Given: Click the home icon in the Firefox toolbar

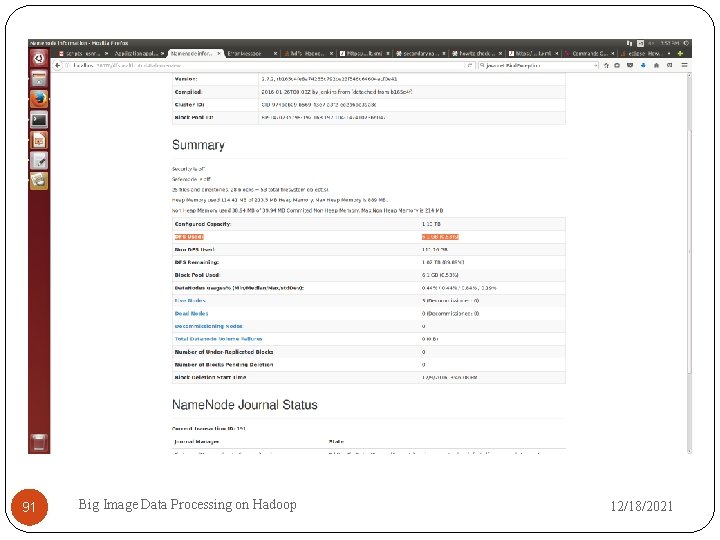Looking at the screenshot, I should pyautogui.click(x=656, y=66).
